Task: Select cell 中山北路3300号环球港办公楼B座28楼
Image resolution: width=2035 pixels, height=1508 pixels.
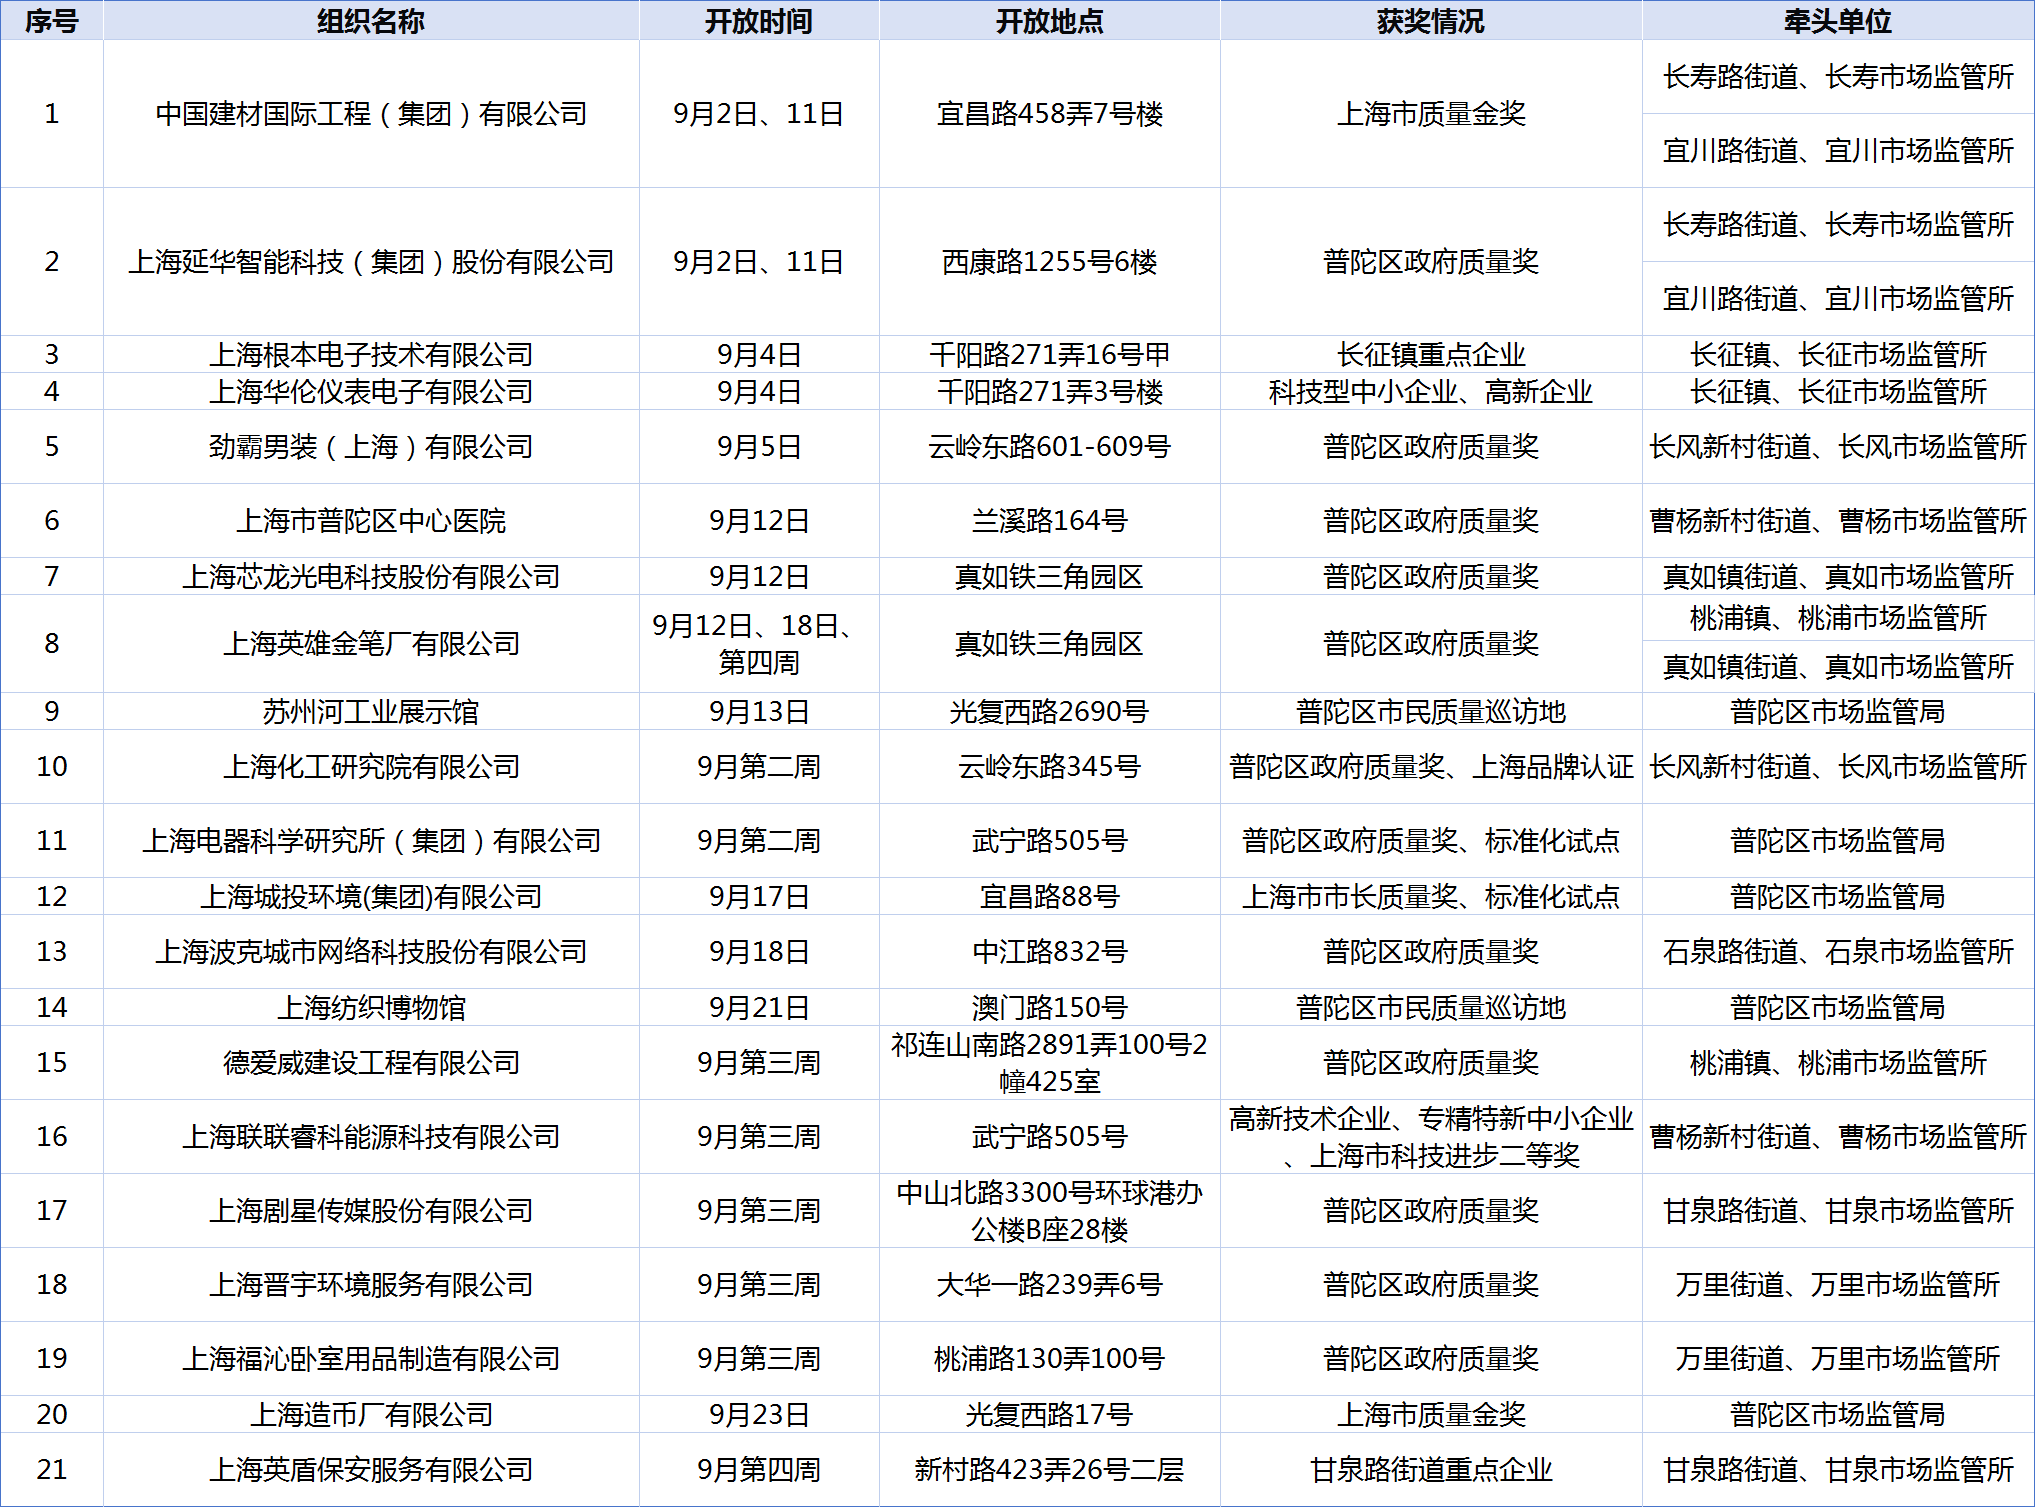Action: 1049,1211
